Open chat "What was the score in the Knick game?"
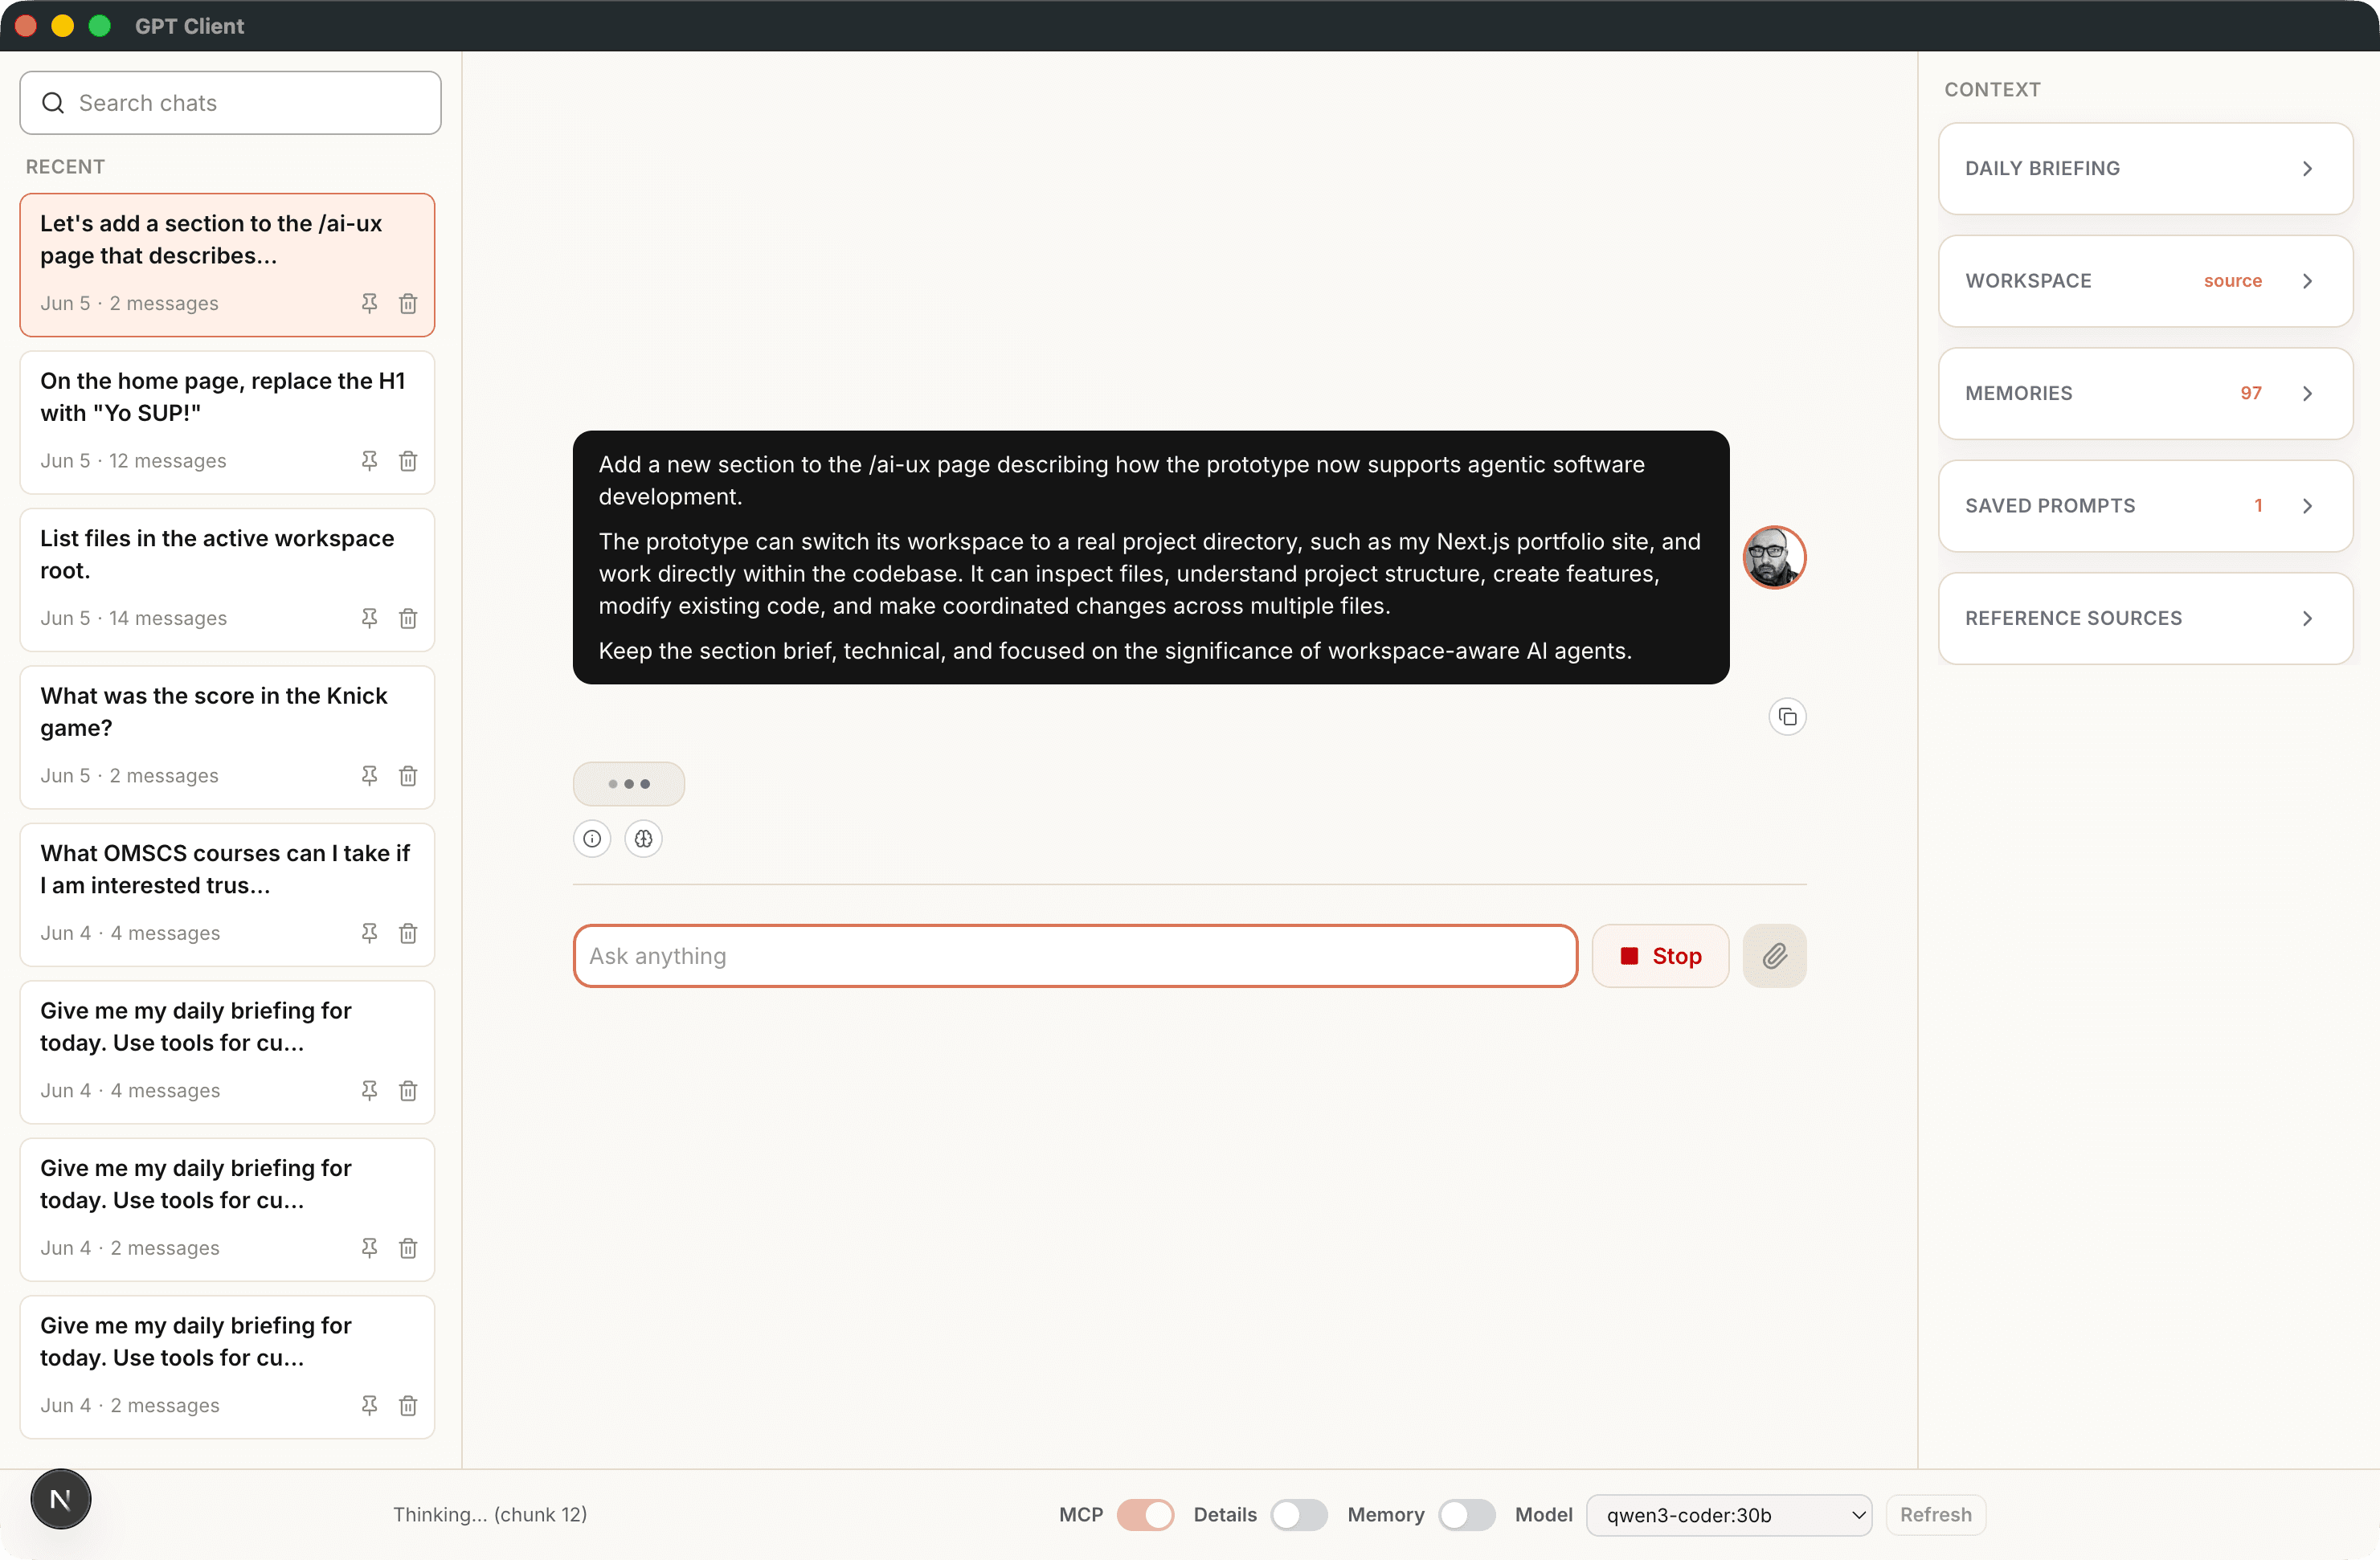The height and width of the screenshot is (1560, 2380). (227, 737)
